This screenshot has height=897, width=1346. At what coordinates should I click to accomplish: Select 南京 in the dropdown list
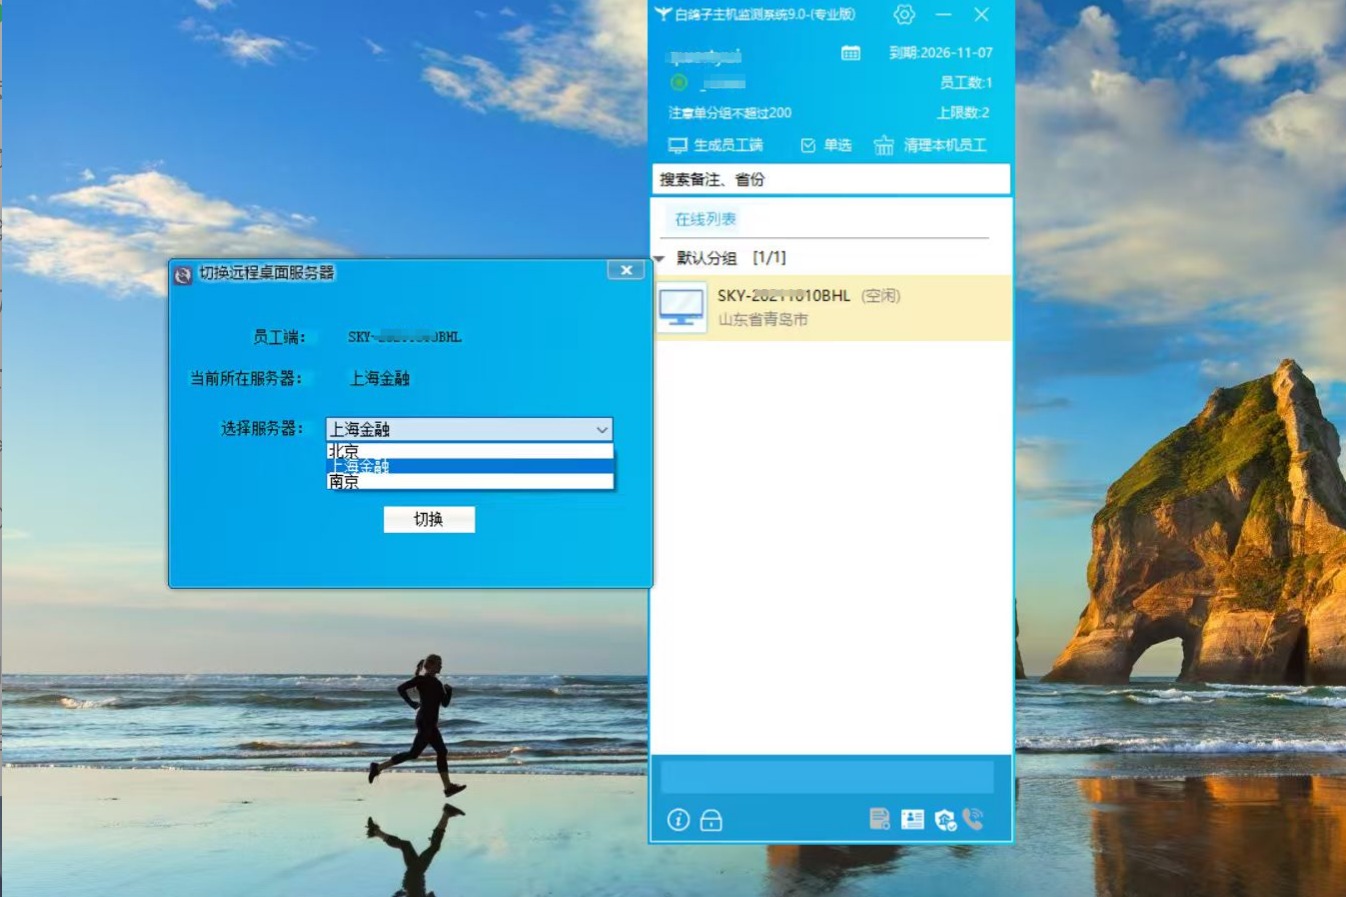(468, 482)
